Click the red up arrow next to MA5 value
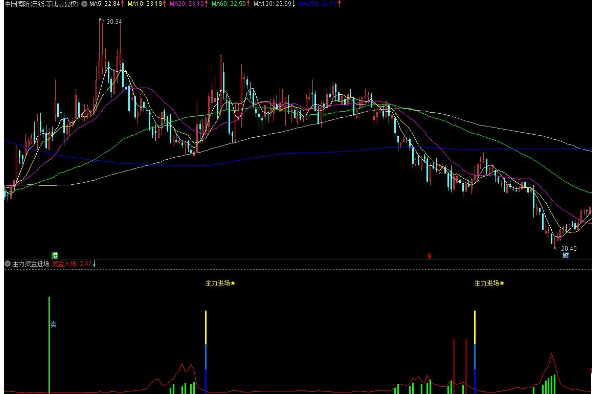592x394 pixels. 122,4
